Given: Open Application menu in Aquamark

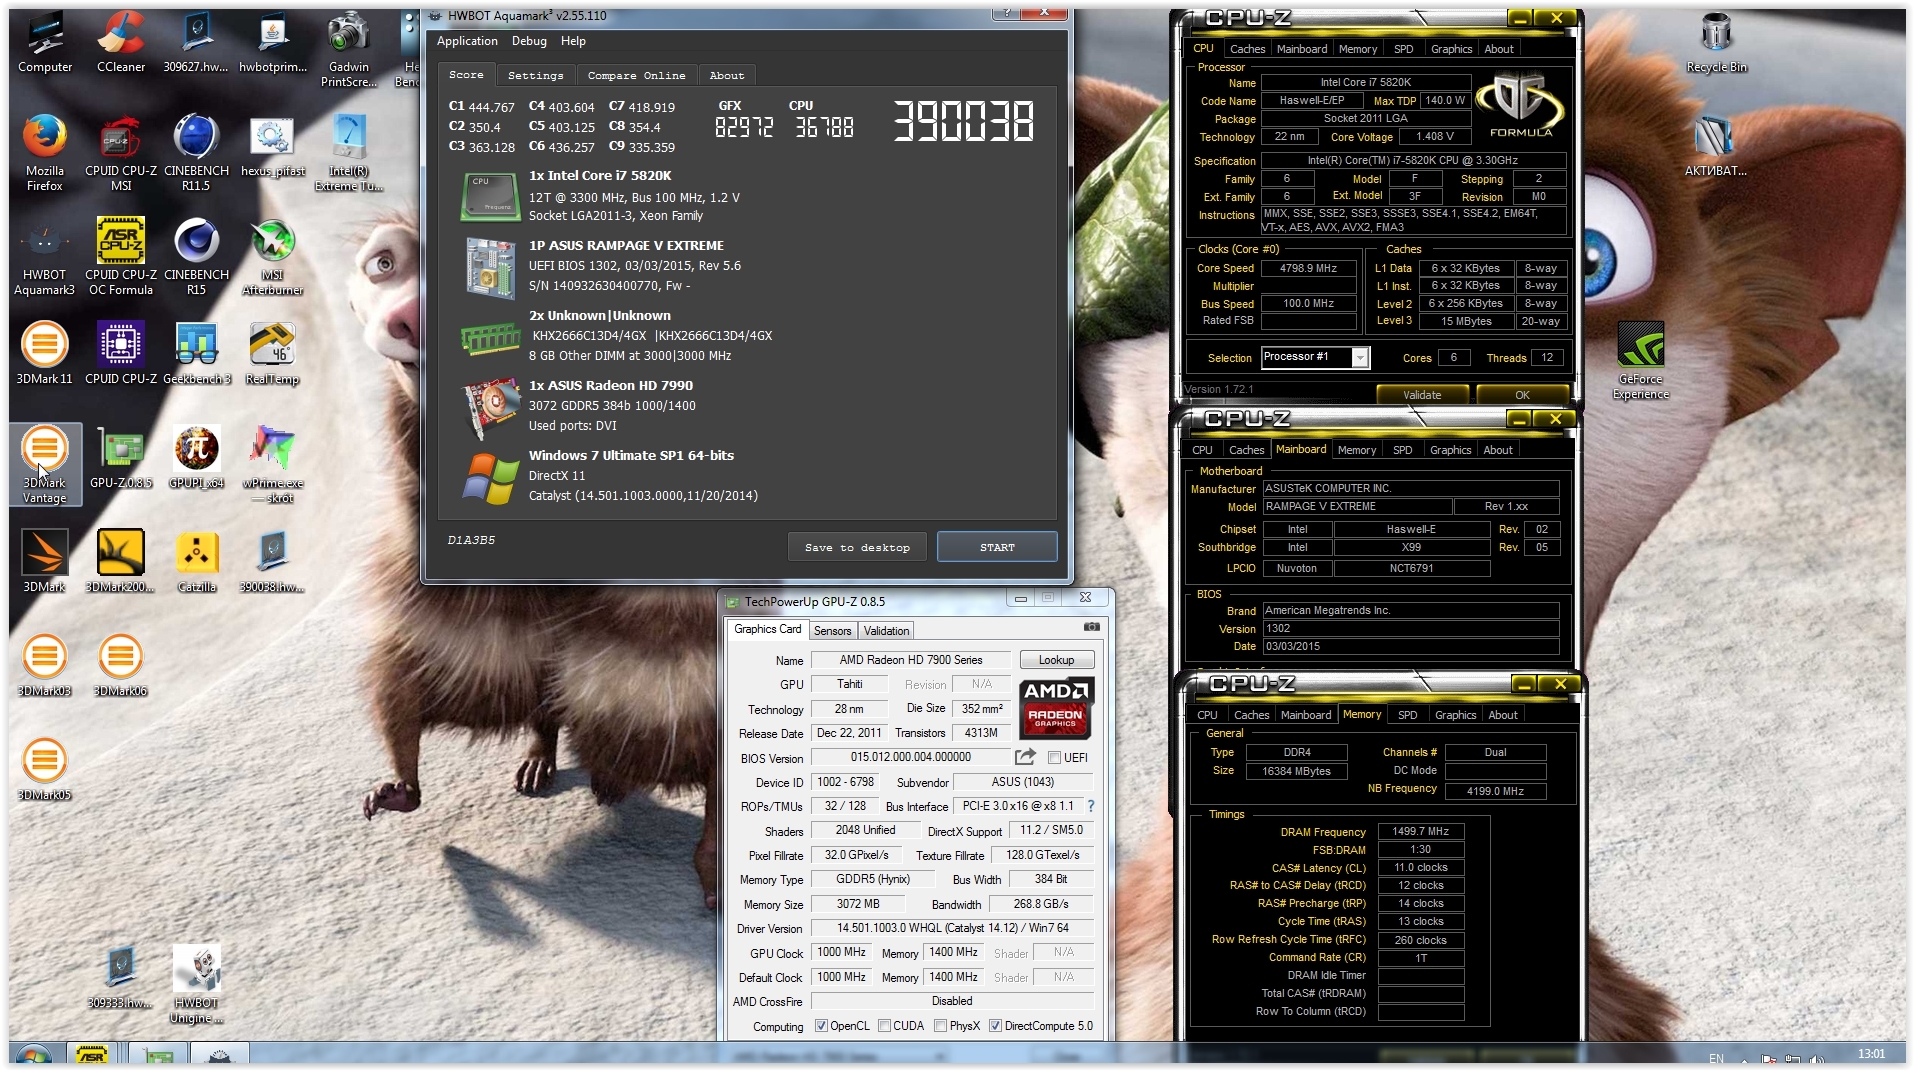Looking at the screenshot, I should (x=467, y=41).
